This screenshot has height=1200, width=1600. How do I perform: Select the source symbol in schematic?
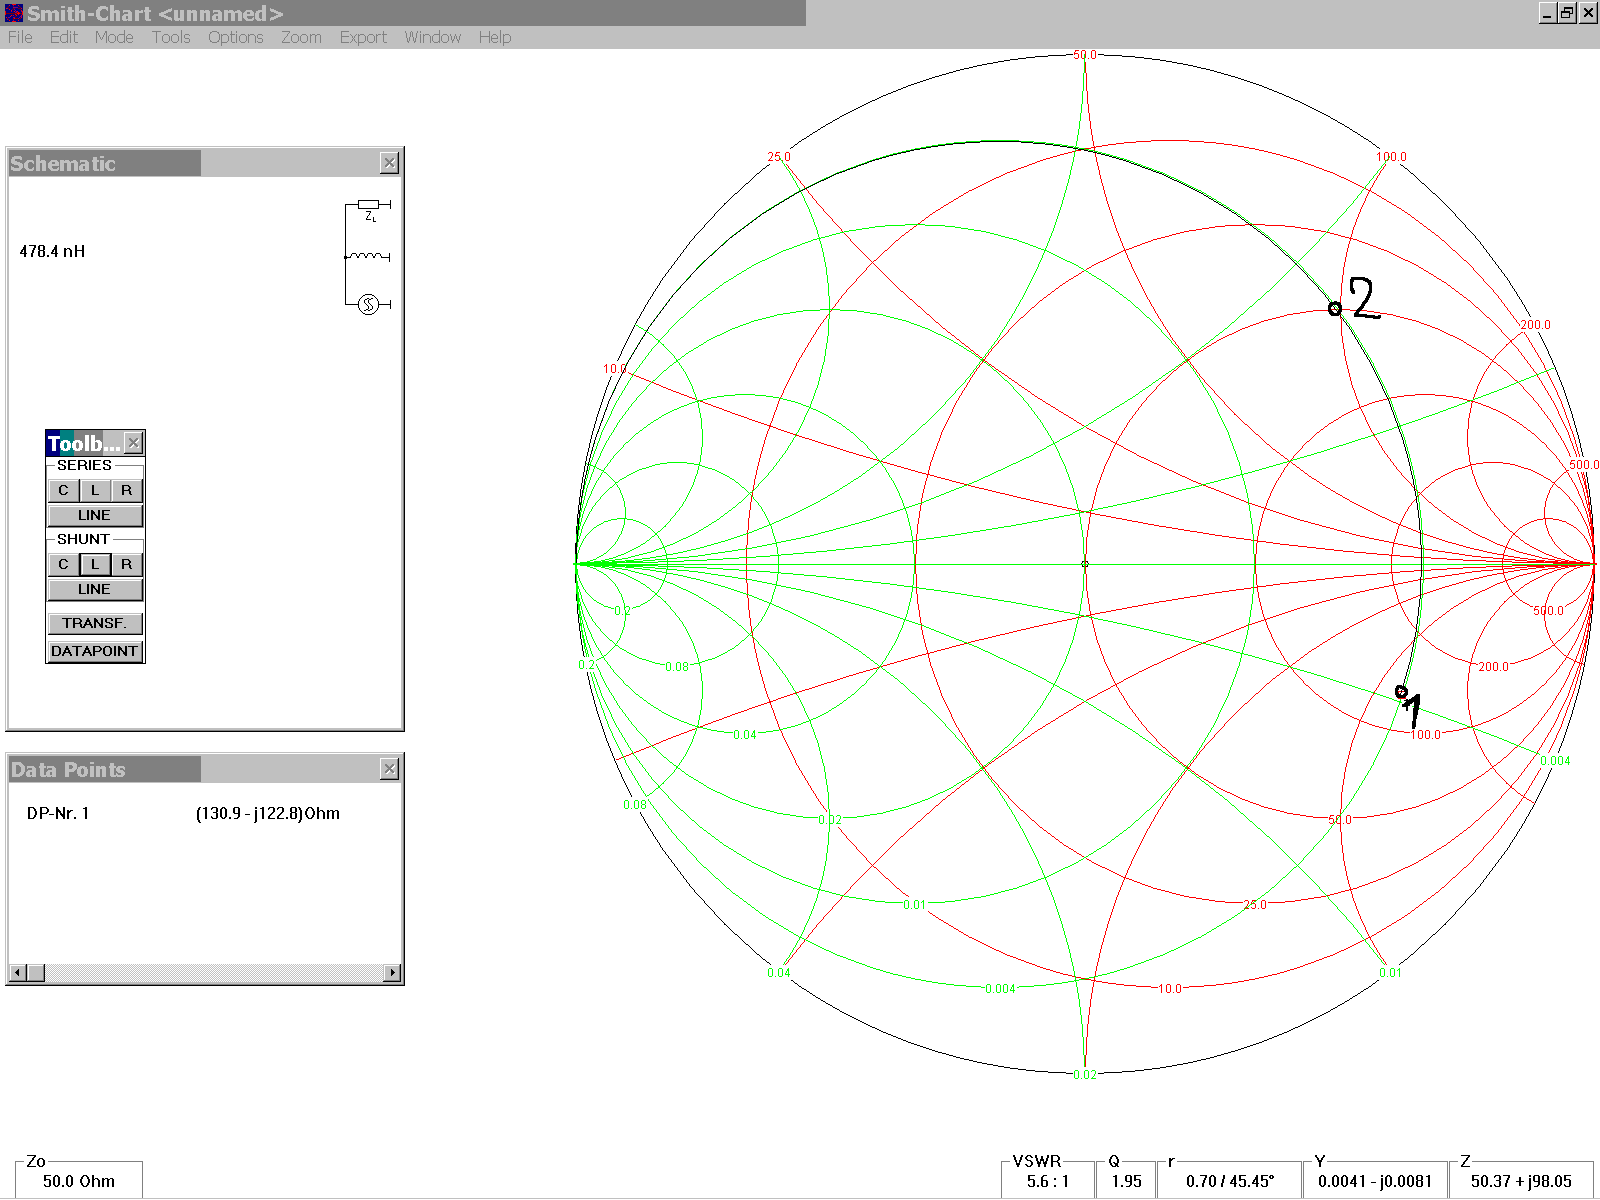click(x=369, y=304)
